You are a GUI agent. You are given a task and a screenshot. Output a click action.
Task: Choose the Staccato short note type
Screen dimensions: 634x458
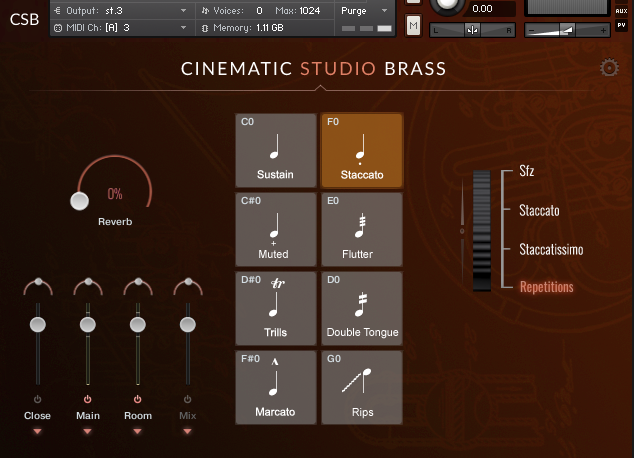coord(539,210)
